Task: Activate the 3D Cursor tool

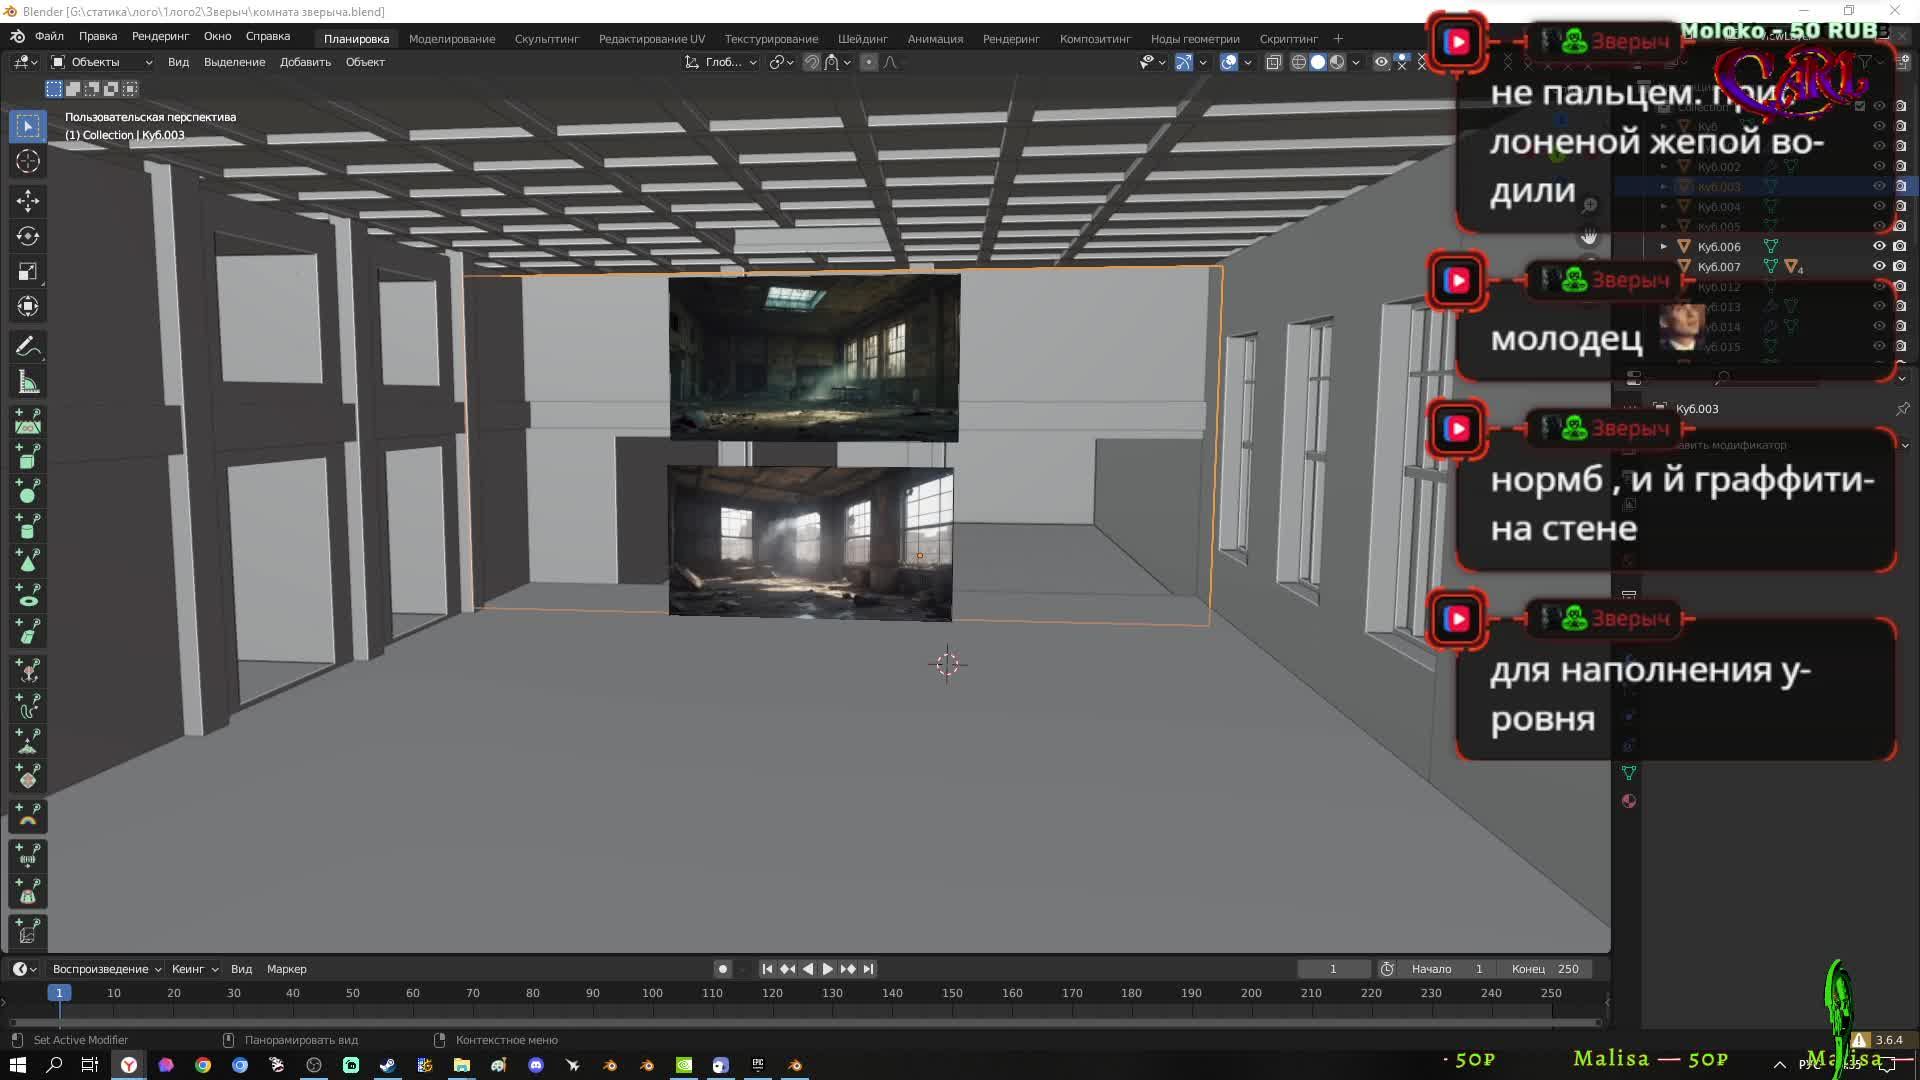Action: (x=27, y=161)
